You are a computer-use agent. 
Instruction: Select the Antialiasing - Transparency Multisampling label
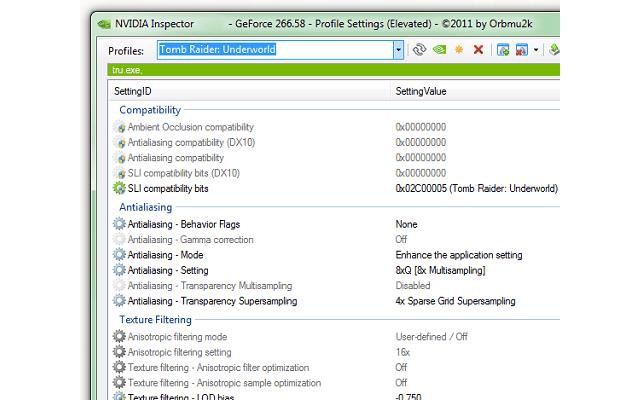tap(210, 285)
